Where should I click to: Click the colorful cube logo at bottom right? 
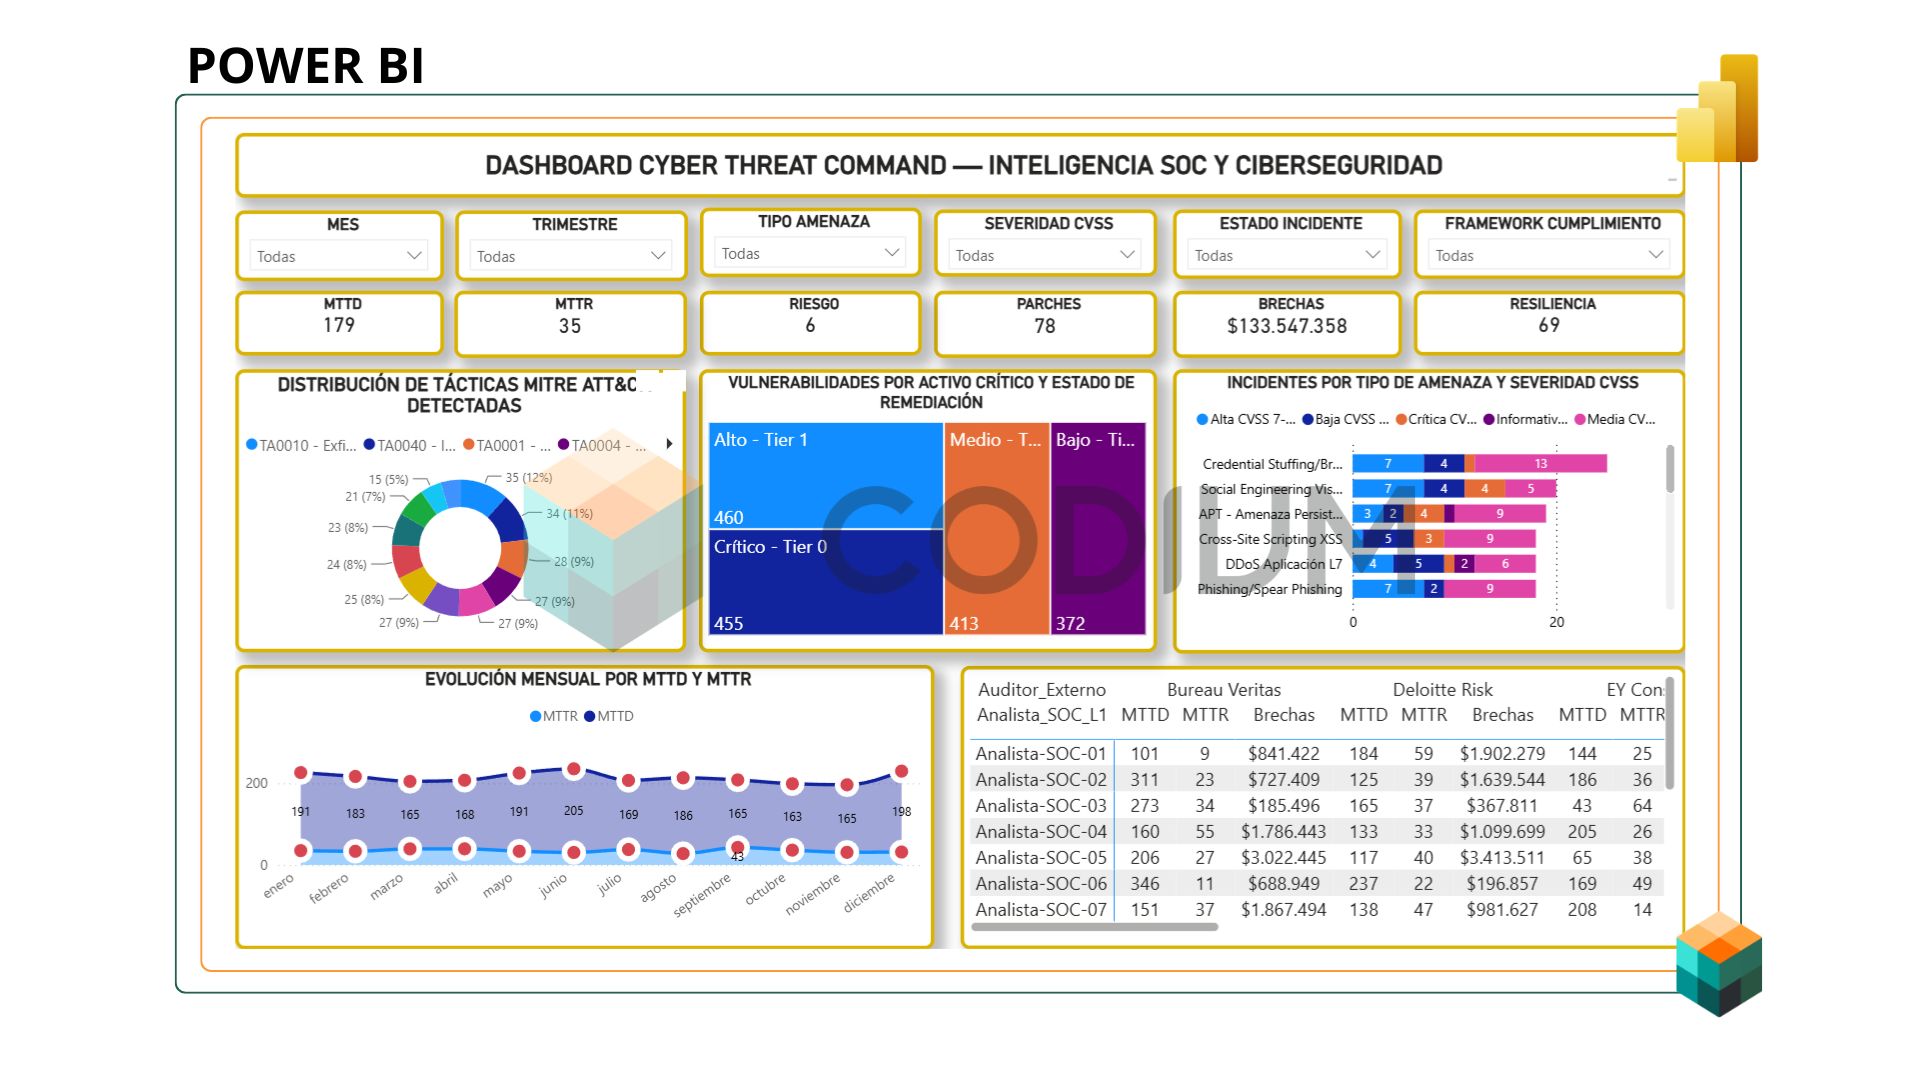(1719, 964)
